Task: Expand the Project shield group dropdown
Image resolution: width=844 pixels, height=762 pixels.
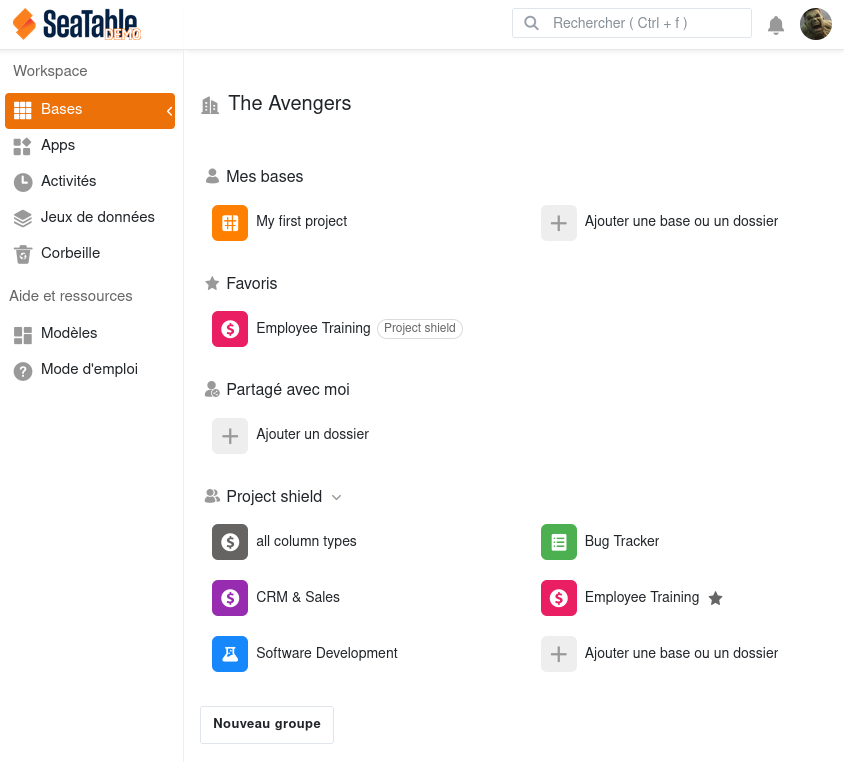Action: point(337,497)
